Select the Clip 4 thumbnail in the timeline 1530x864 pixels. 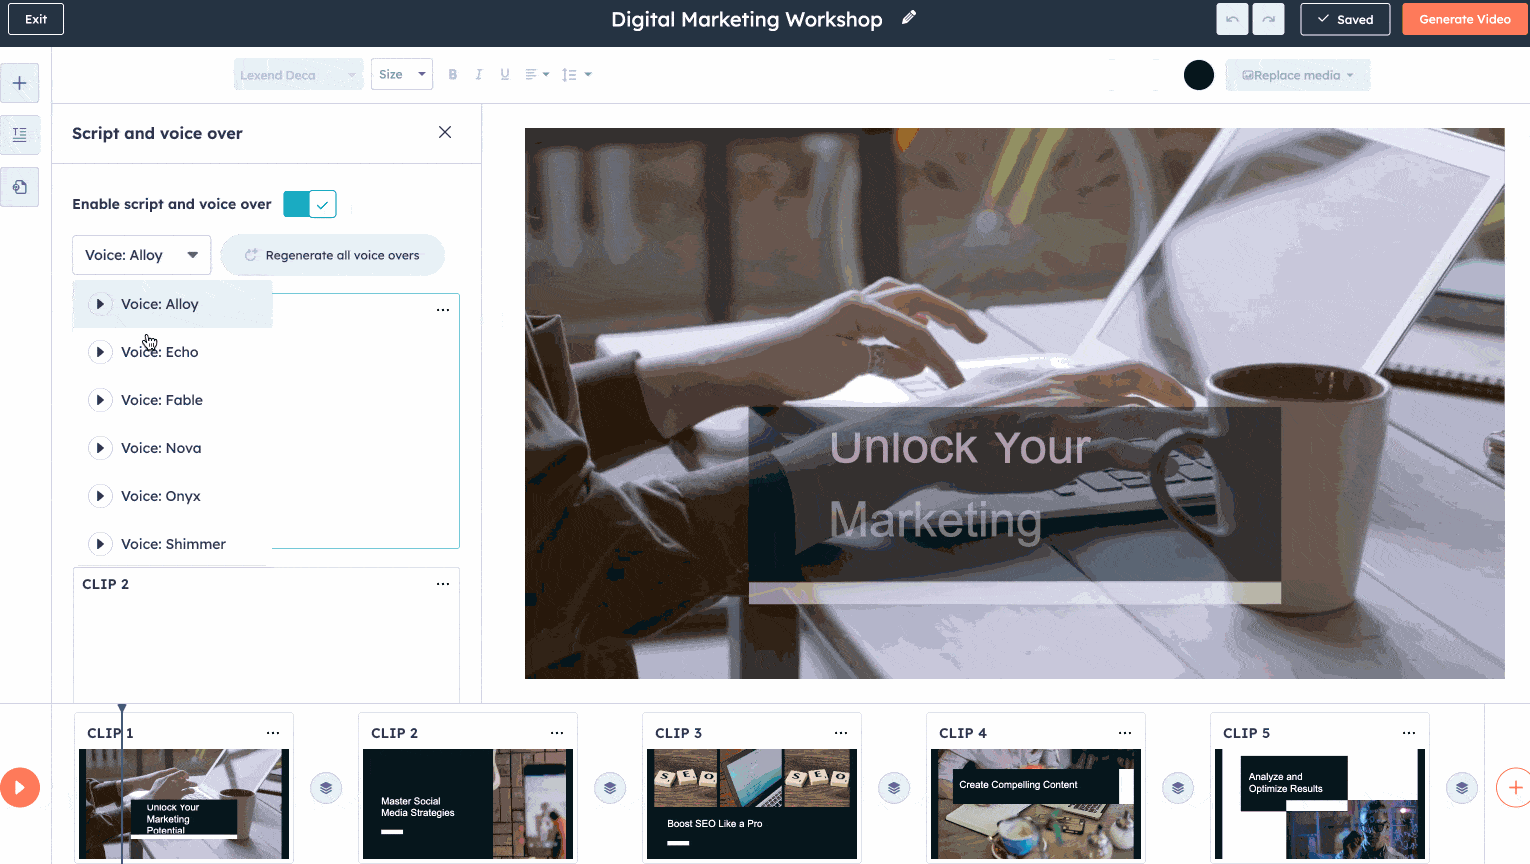pyautogui.click(x=1035, y=804)
